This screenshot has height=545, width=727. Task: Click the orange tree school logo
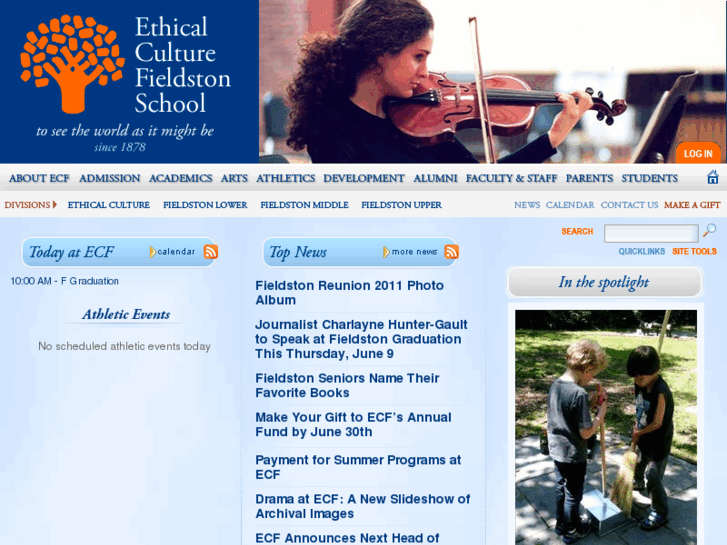click(x=72, y=64)
